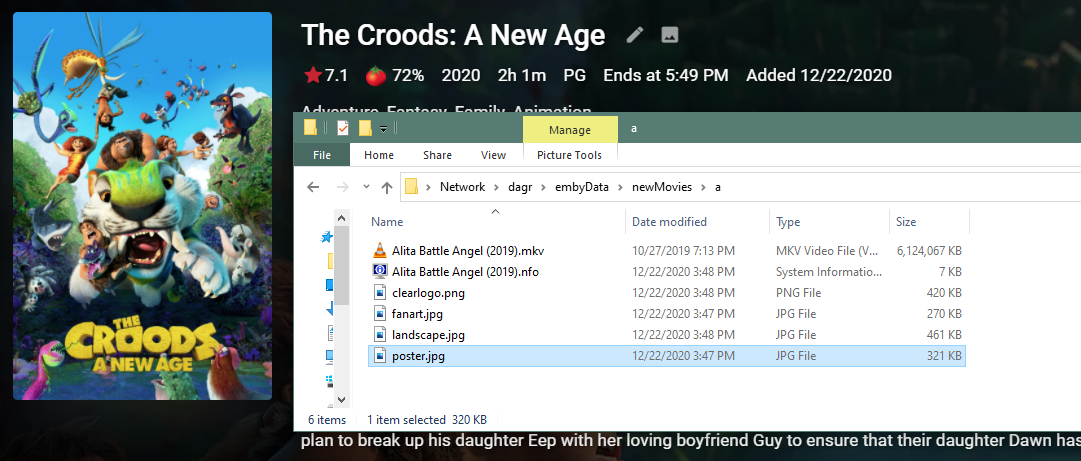
Task: Click the Alita Battle Angel nfo file icon
Action: tap(380, 271)
